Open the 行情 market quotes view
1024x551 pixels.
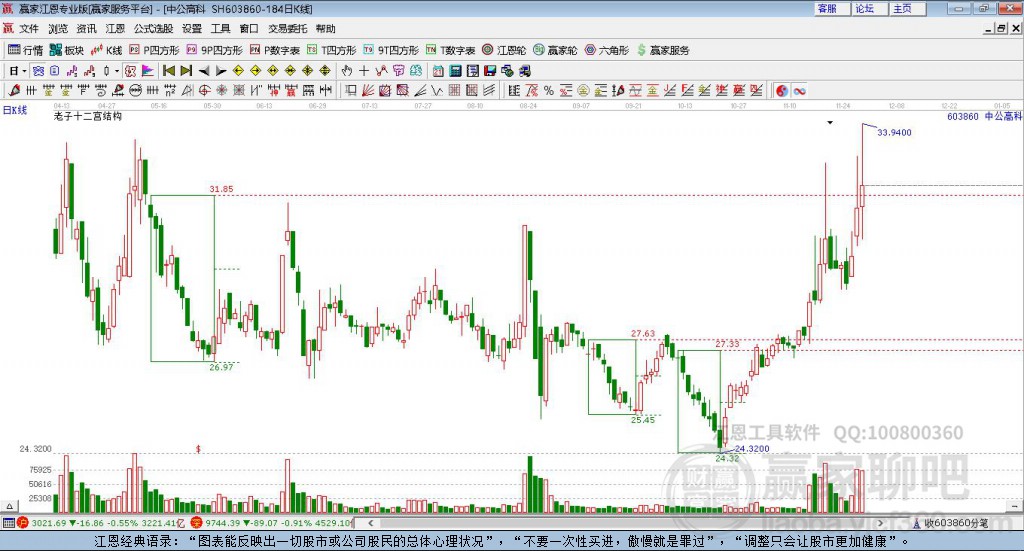coord(25,50)
